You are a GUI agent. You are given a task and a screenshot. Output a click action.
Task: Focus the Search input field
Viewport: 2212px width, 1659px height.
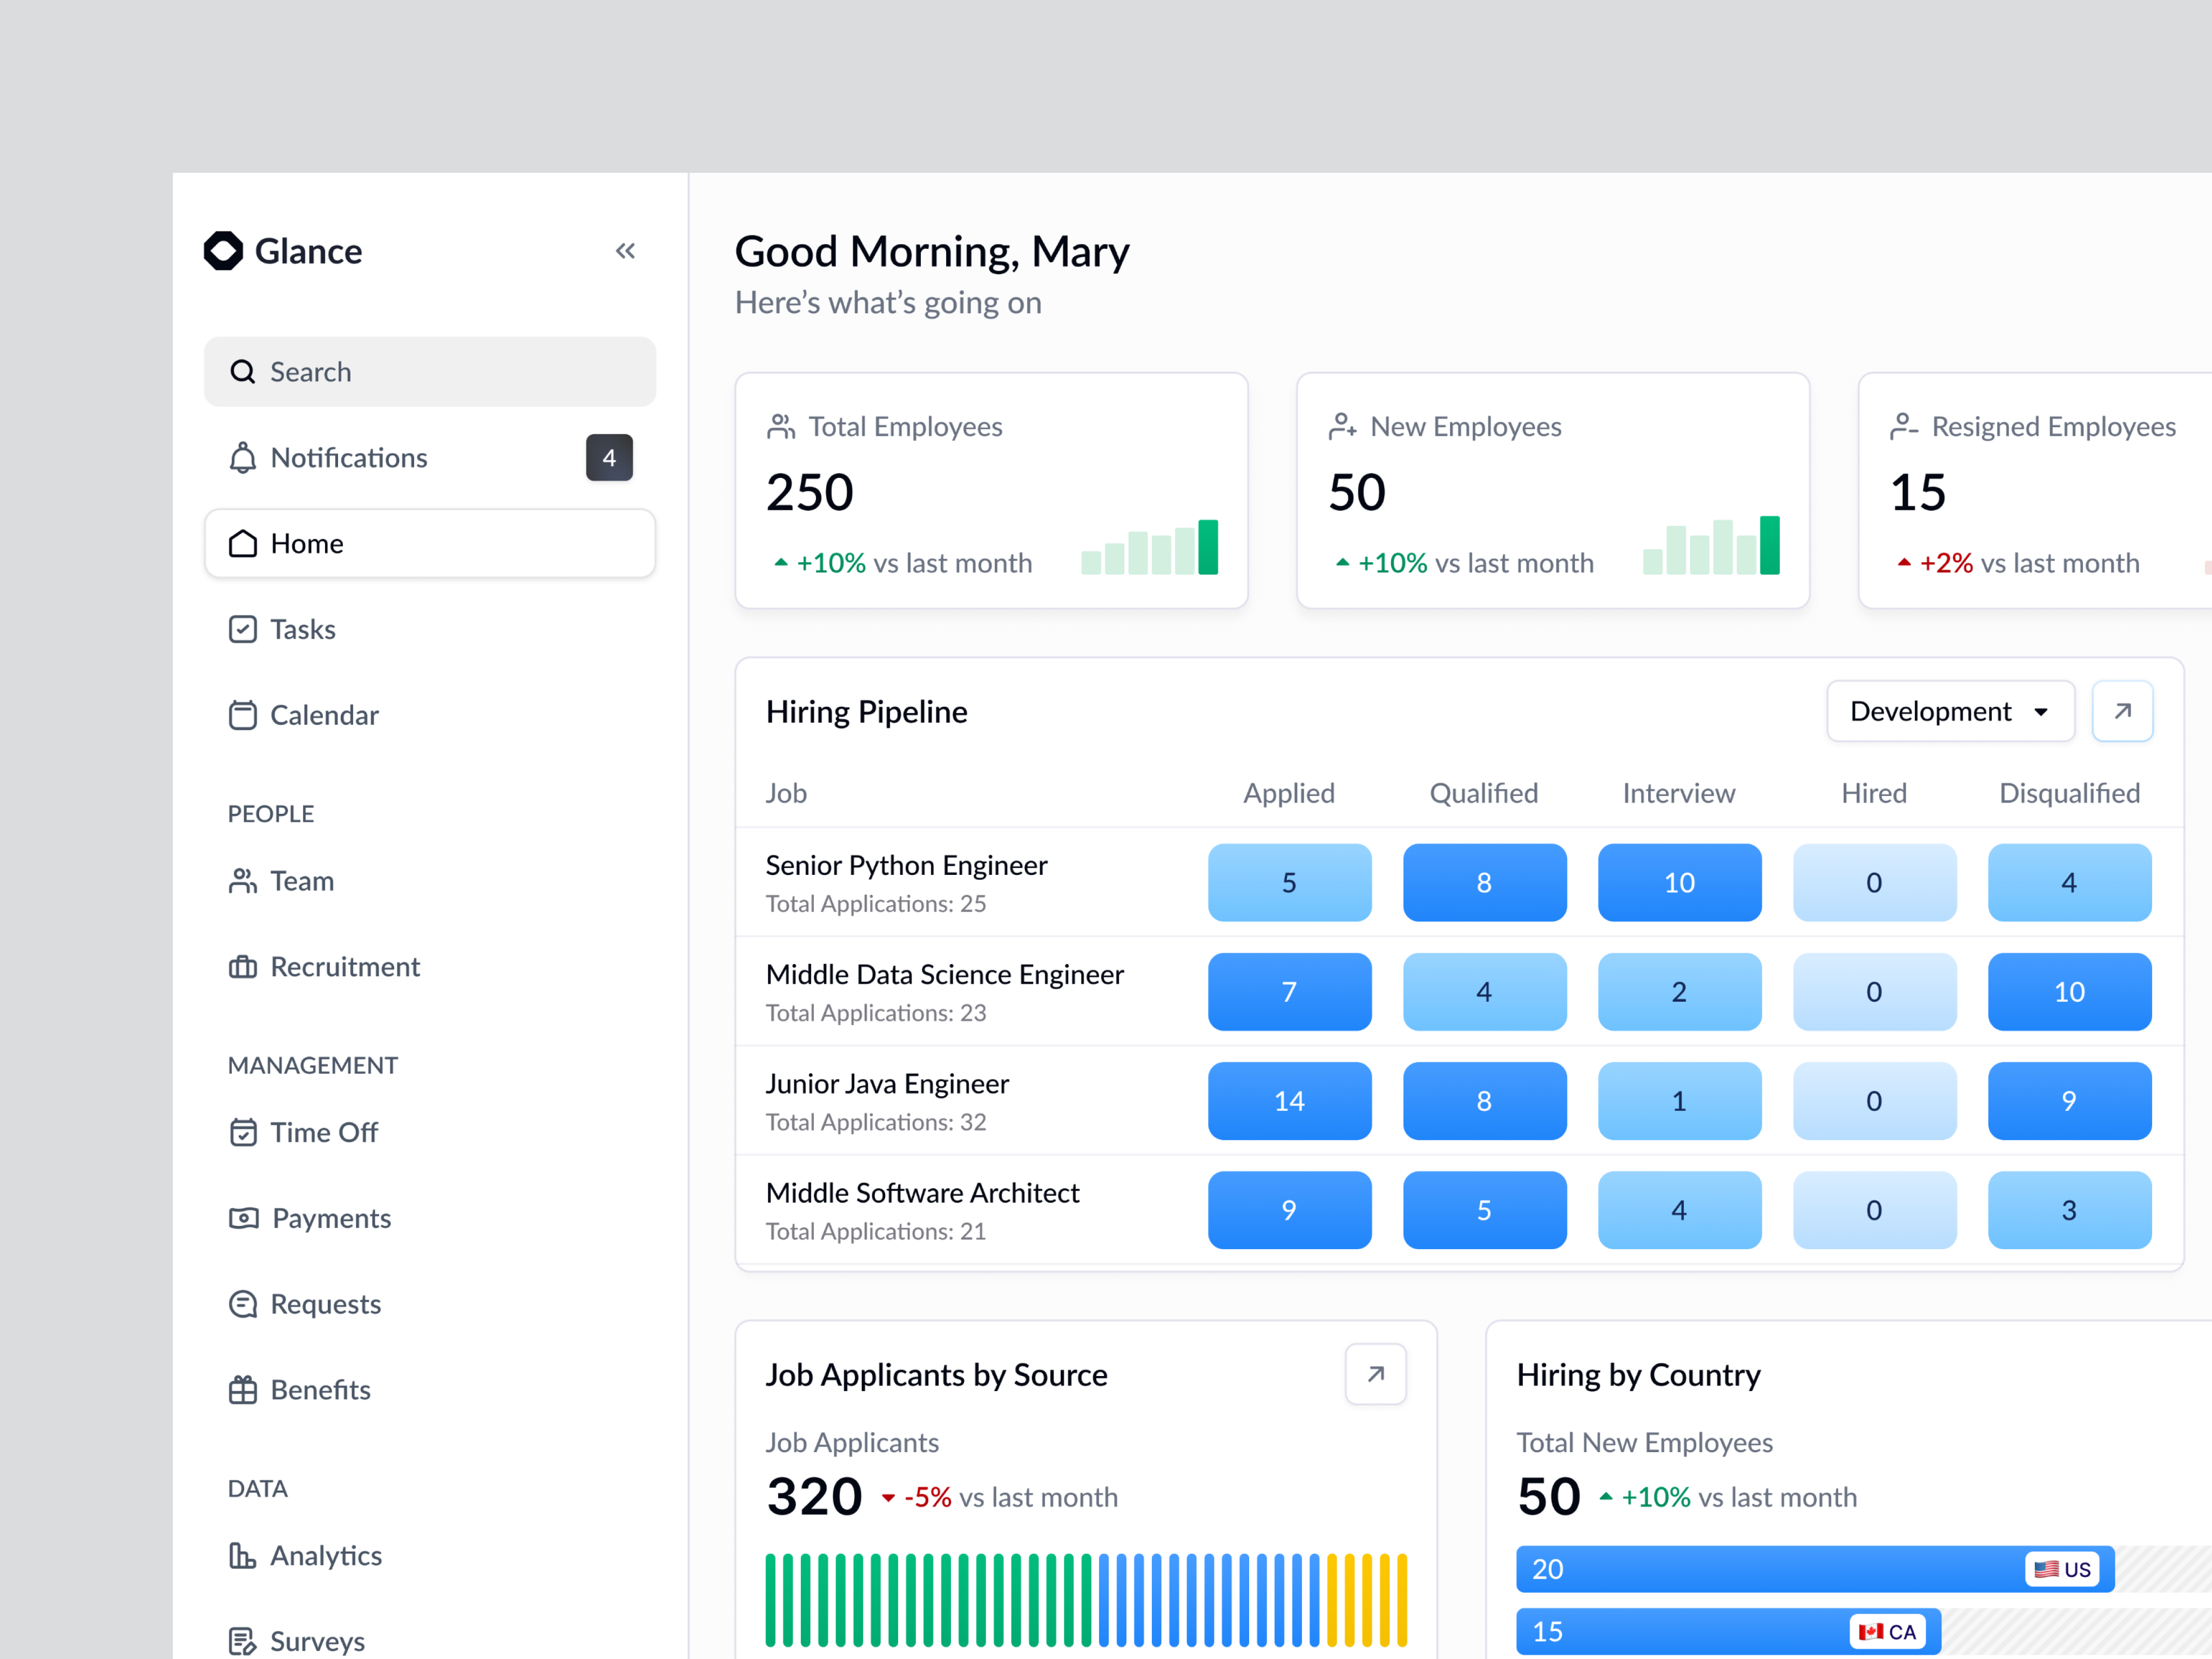coord(430,372)
